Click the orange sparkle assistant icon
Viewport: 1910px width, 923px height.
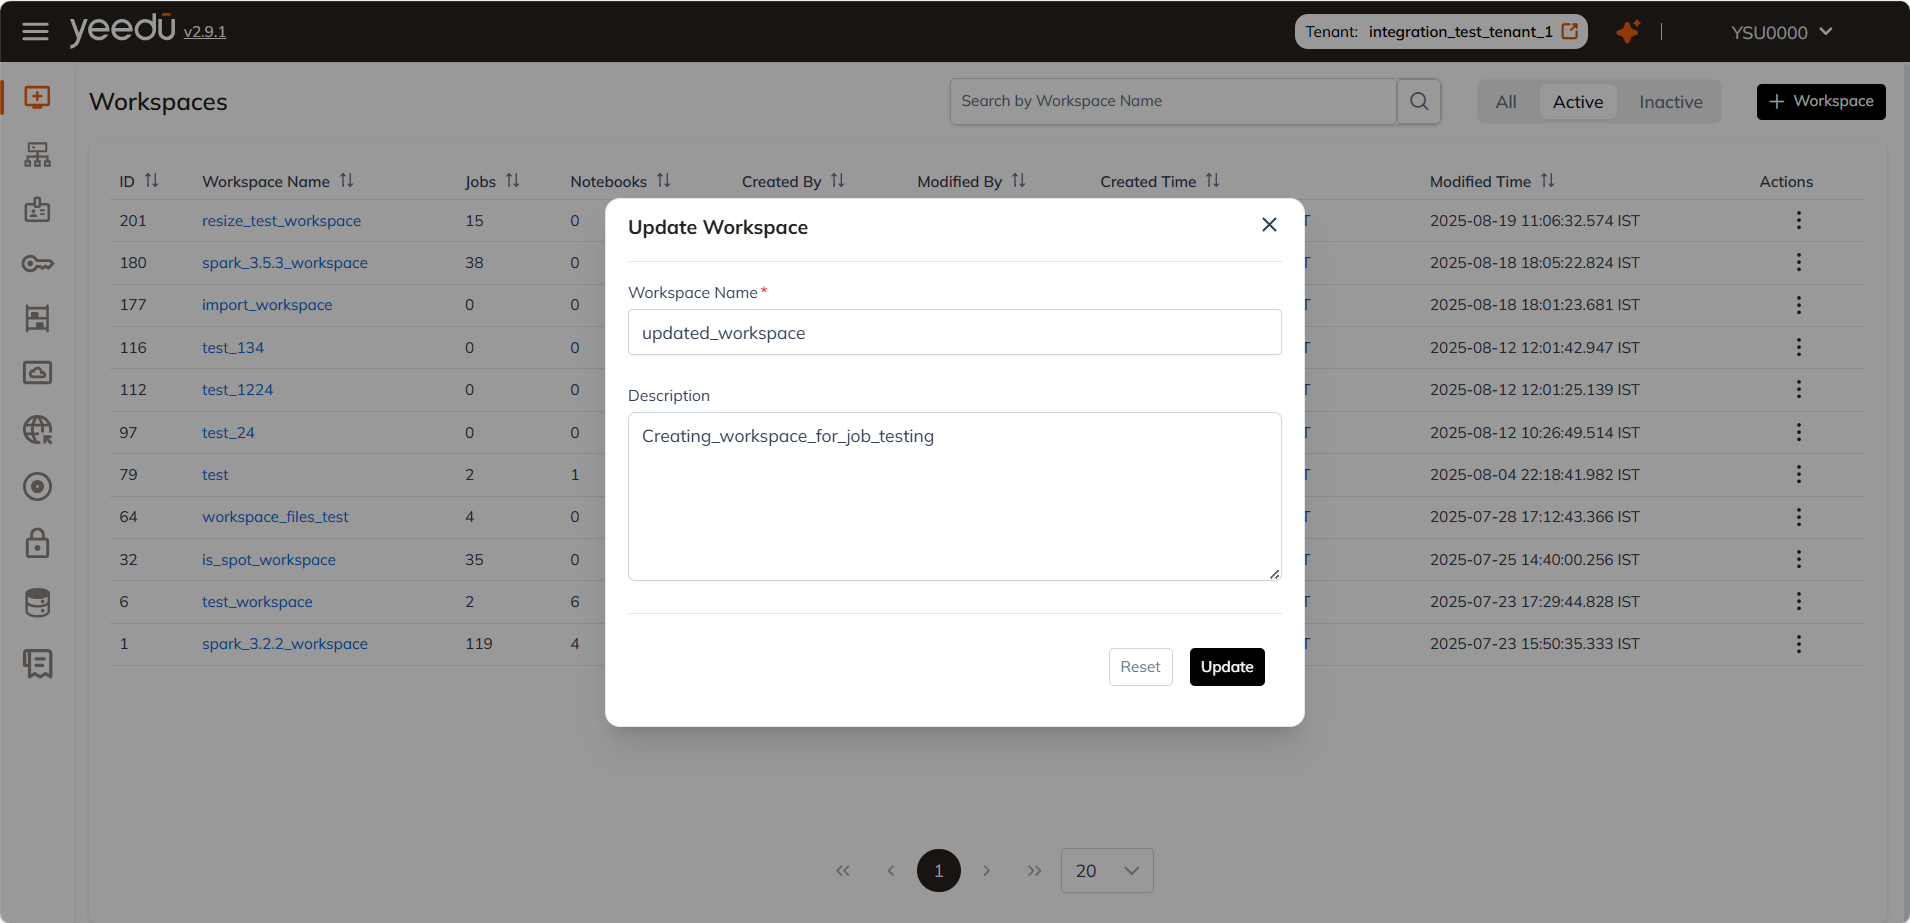pos(1627,32)
